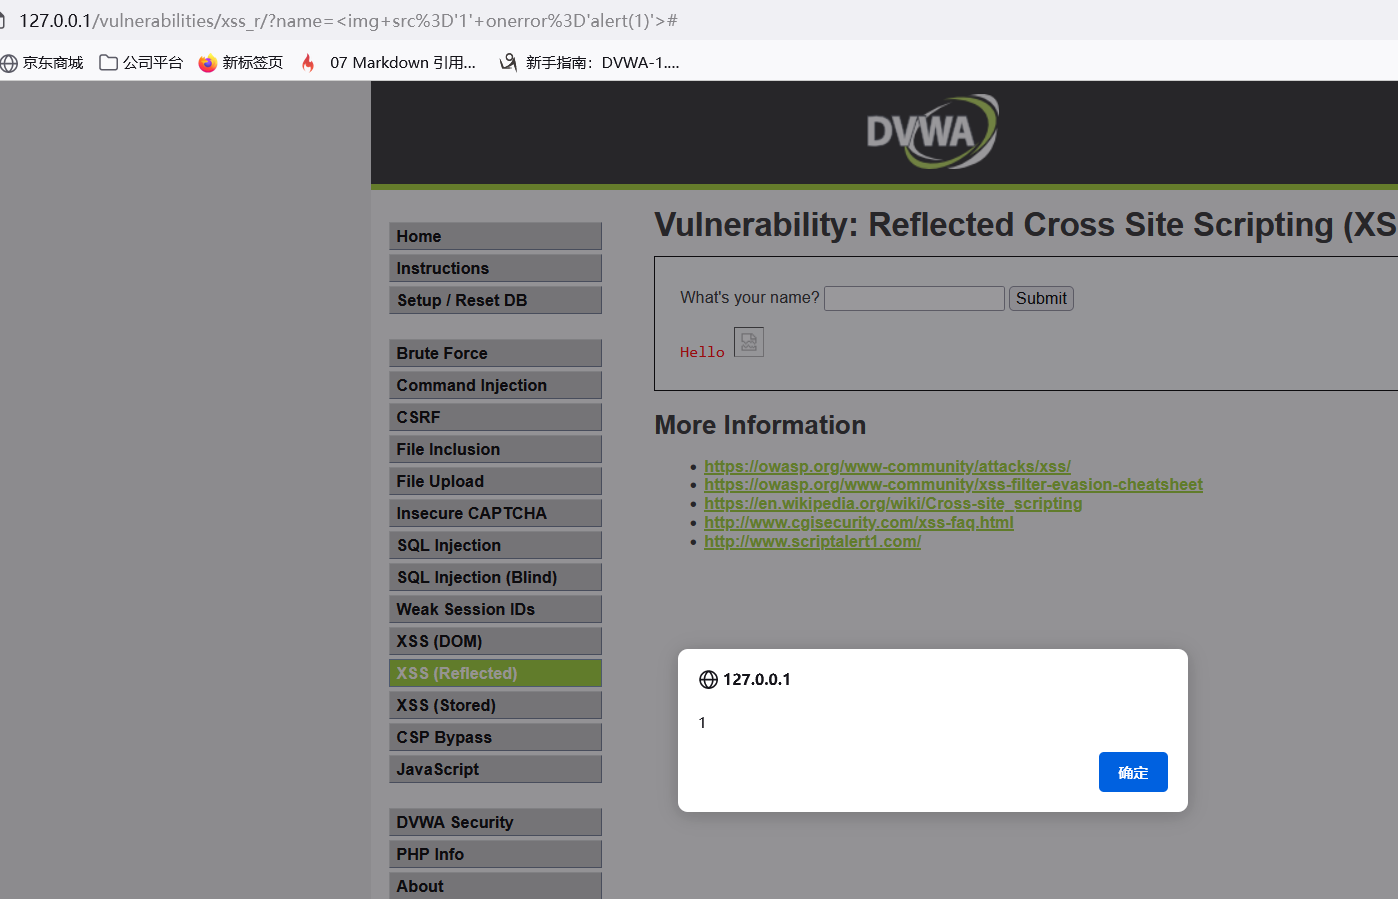This screenshot has width=1398, height=899.
Task: Open Weak Session IDs page
Action: [x=495, y=609]
